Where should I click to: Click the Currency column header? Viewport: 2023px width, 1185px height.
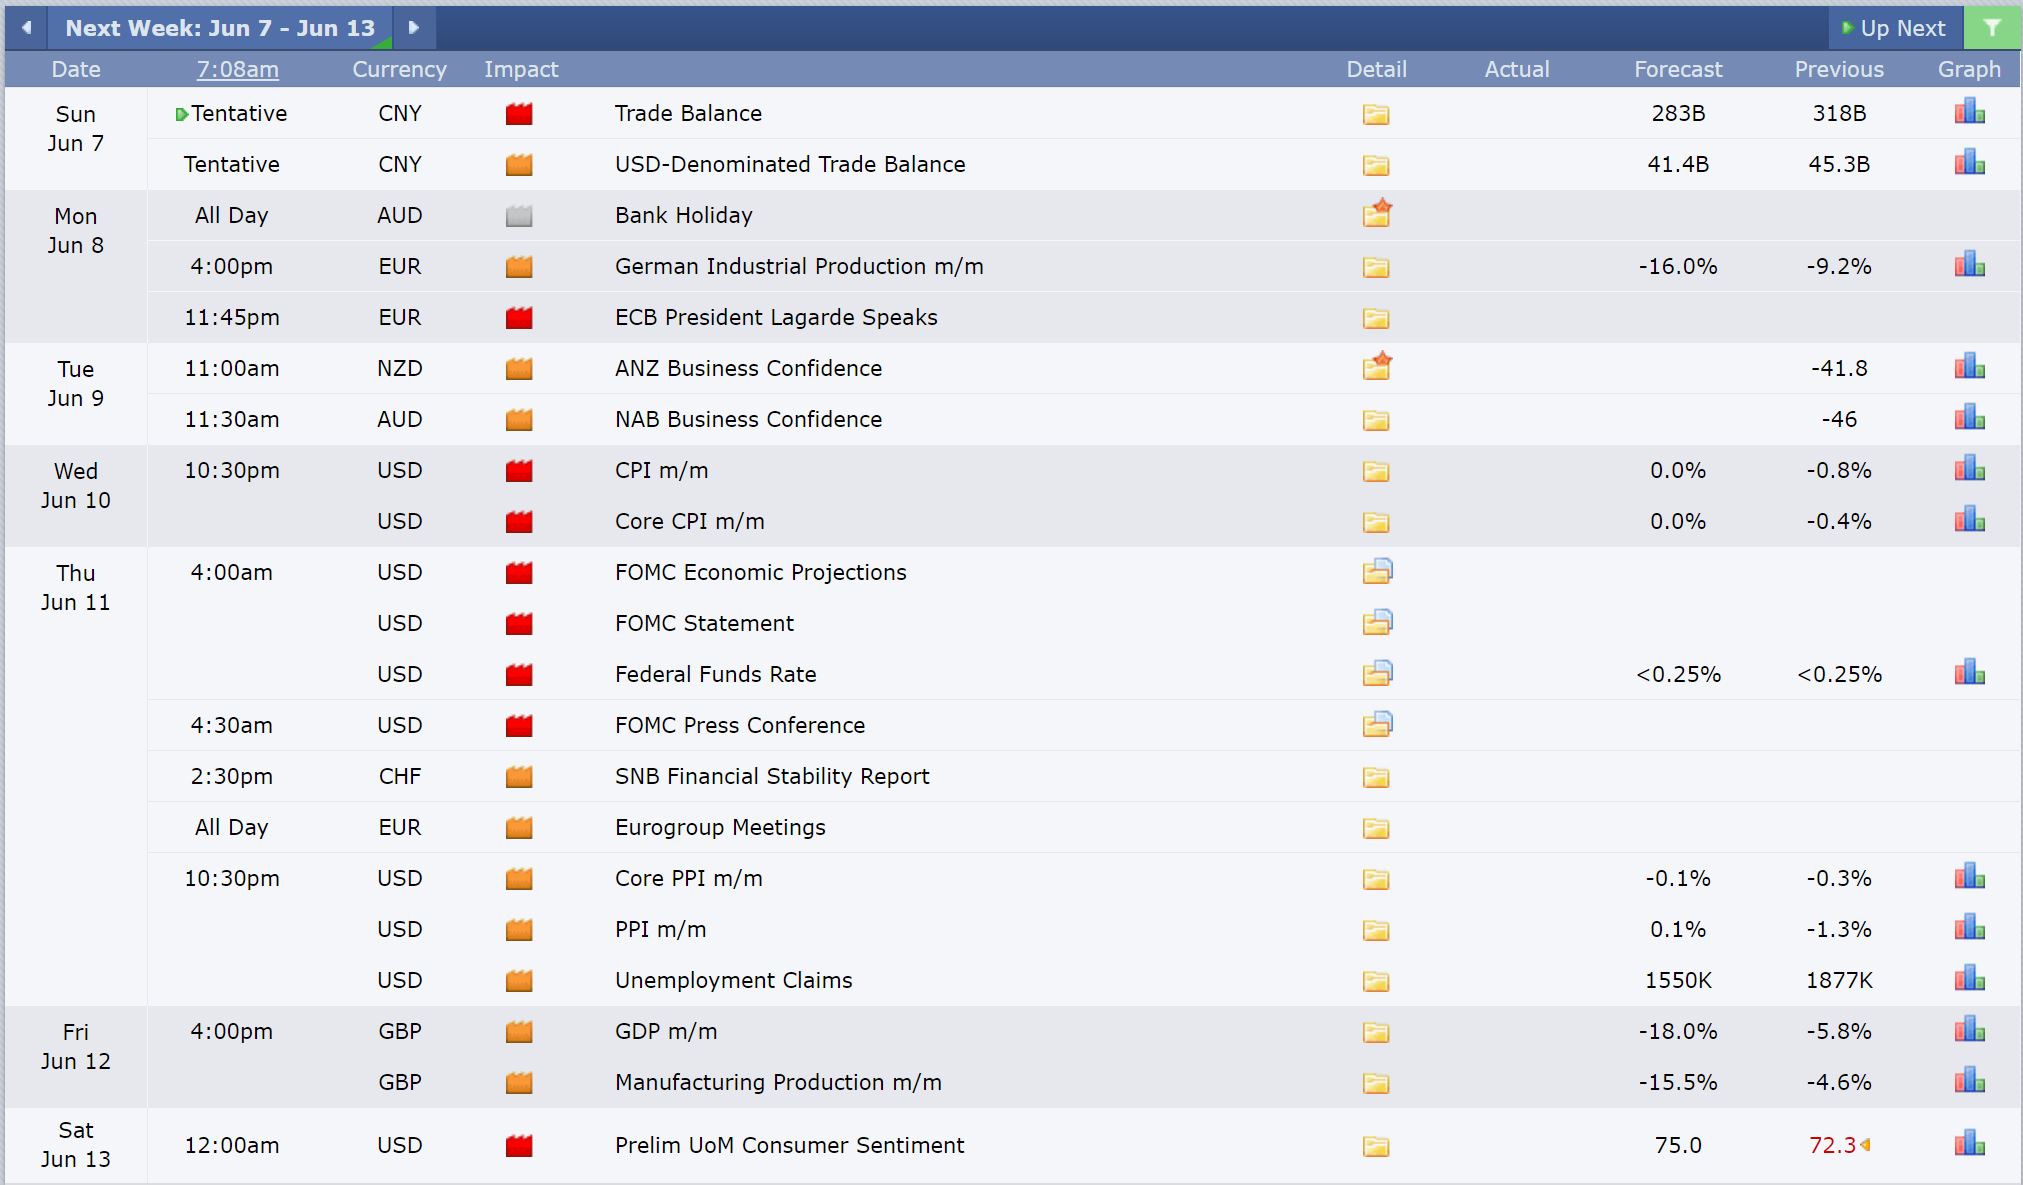[x=399, y=69]
